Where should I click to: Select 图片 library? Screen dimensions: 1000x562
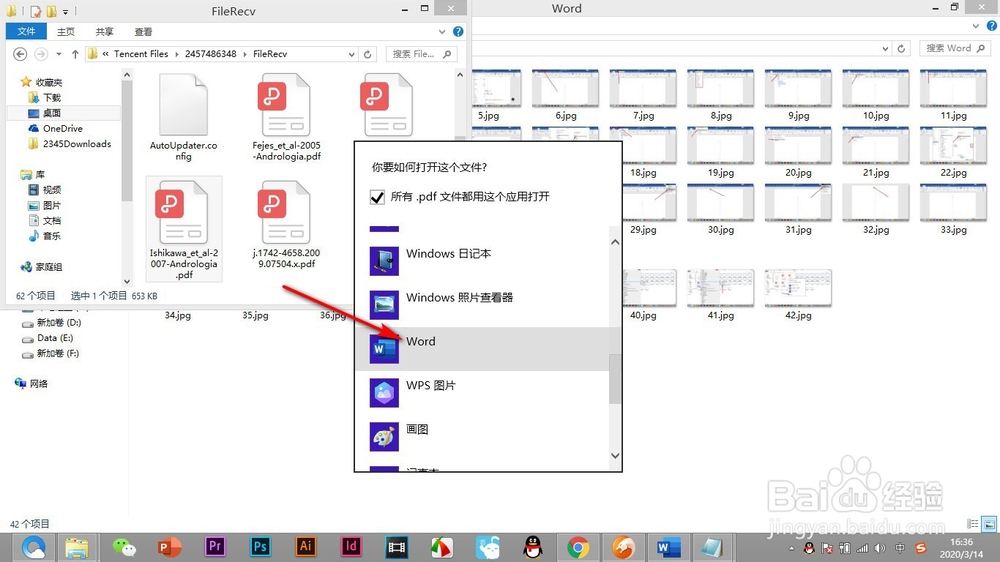click(x=45, y=205)
